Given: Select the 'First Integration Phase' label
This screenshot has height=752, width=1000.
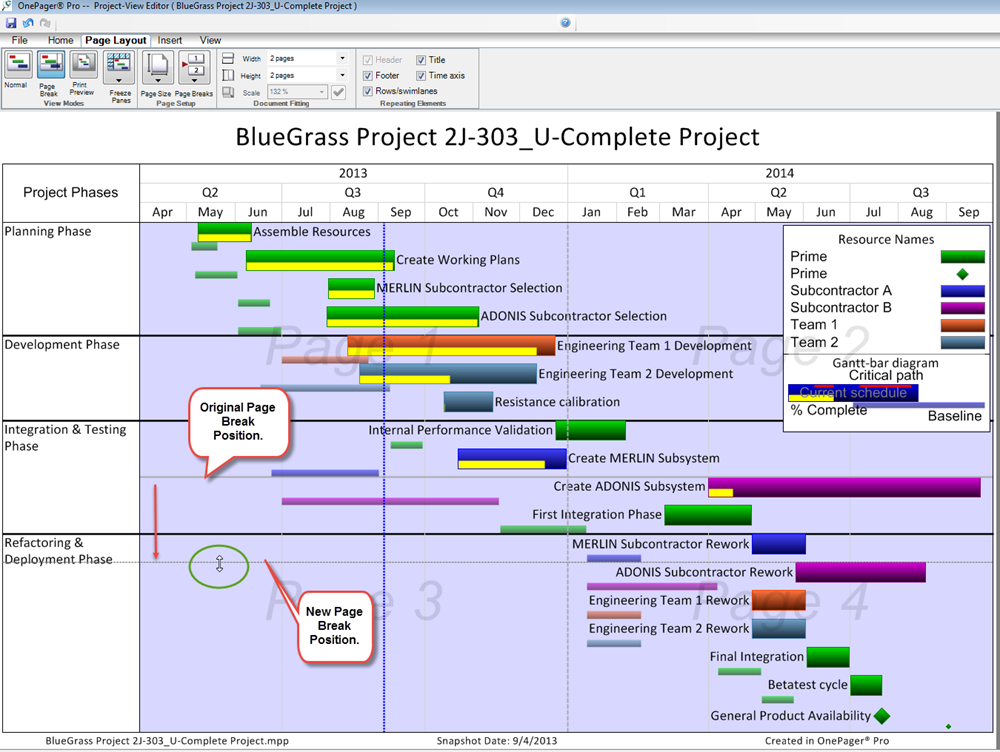Looking at the screenshot, I should click(x=597, y=514).
